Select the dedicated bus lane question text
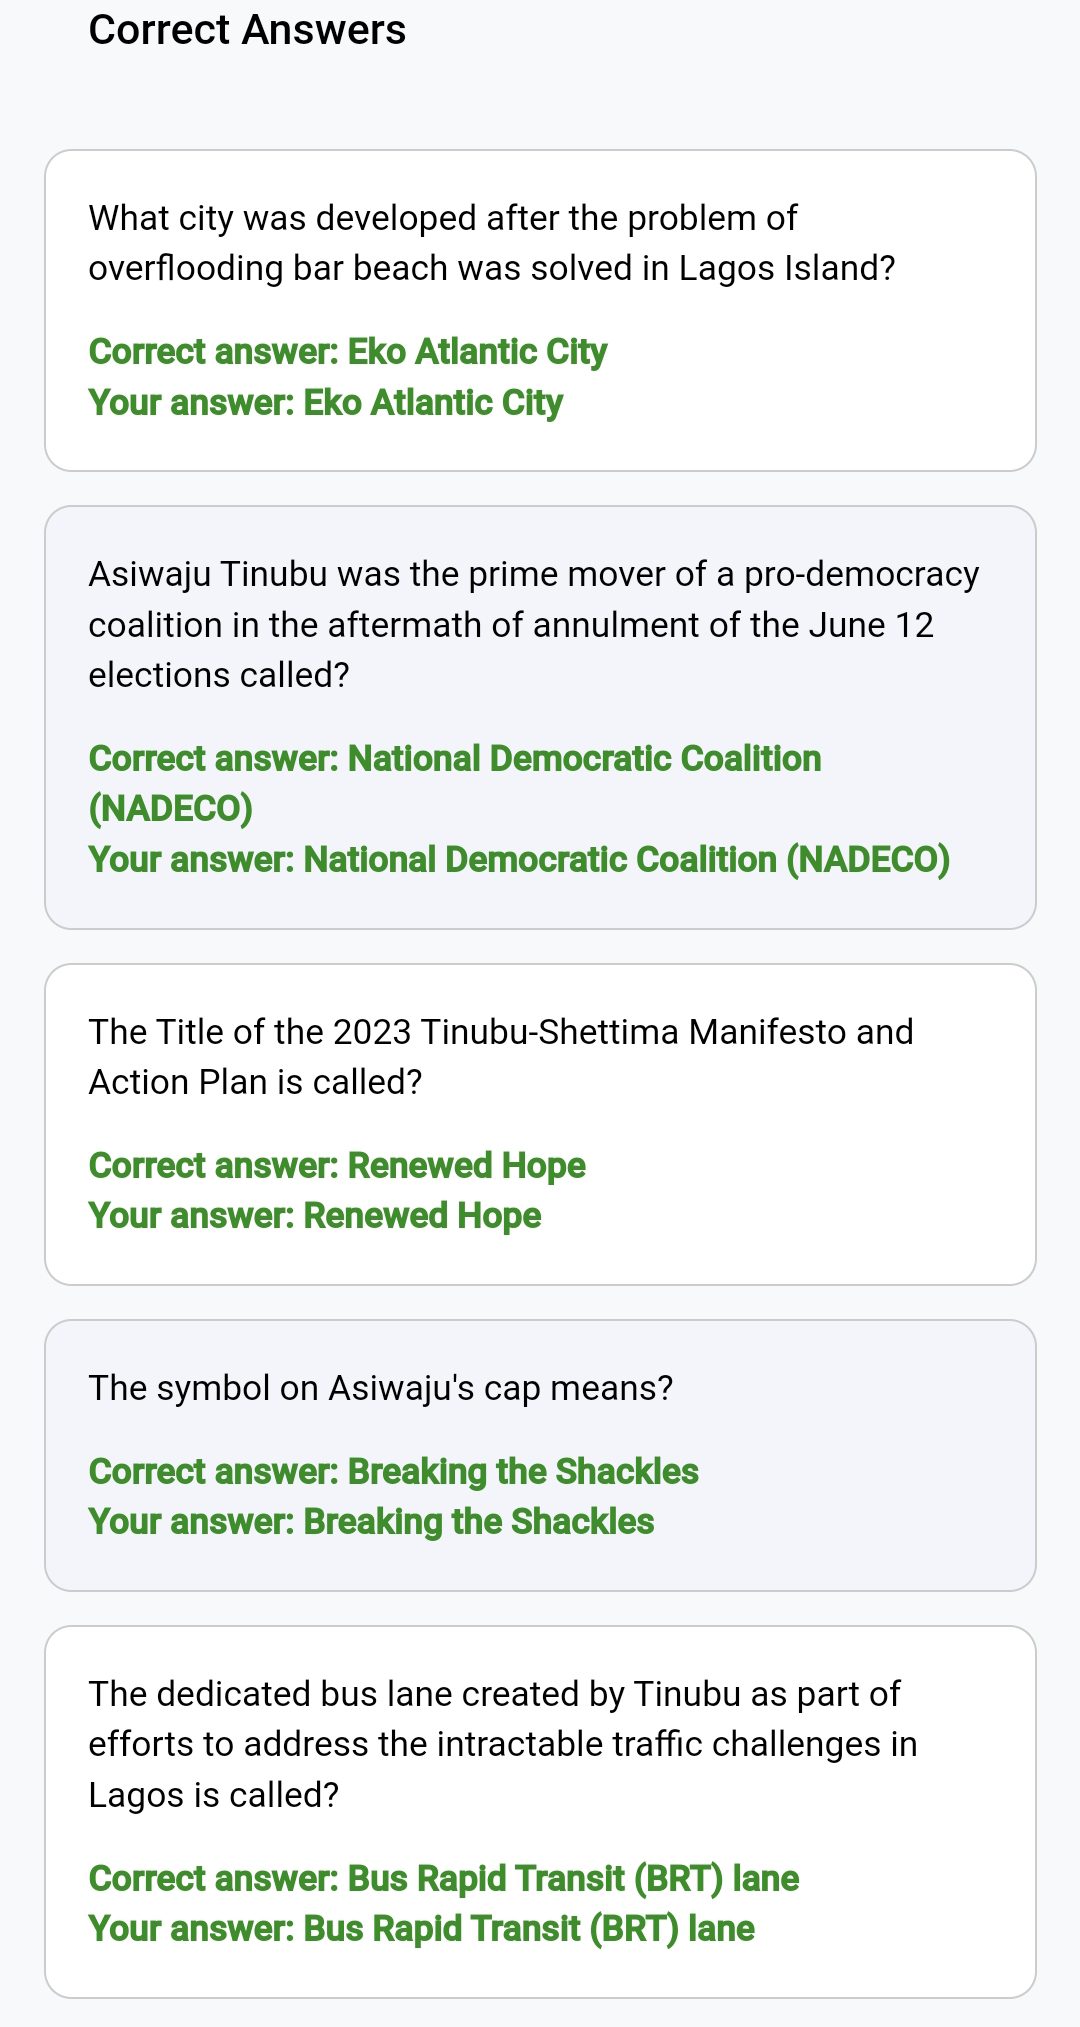Screen dimensions: 1080x2027 [x=503, y=1744]
